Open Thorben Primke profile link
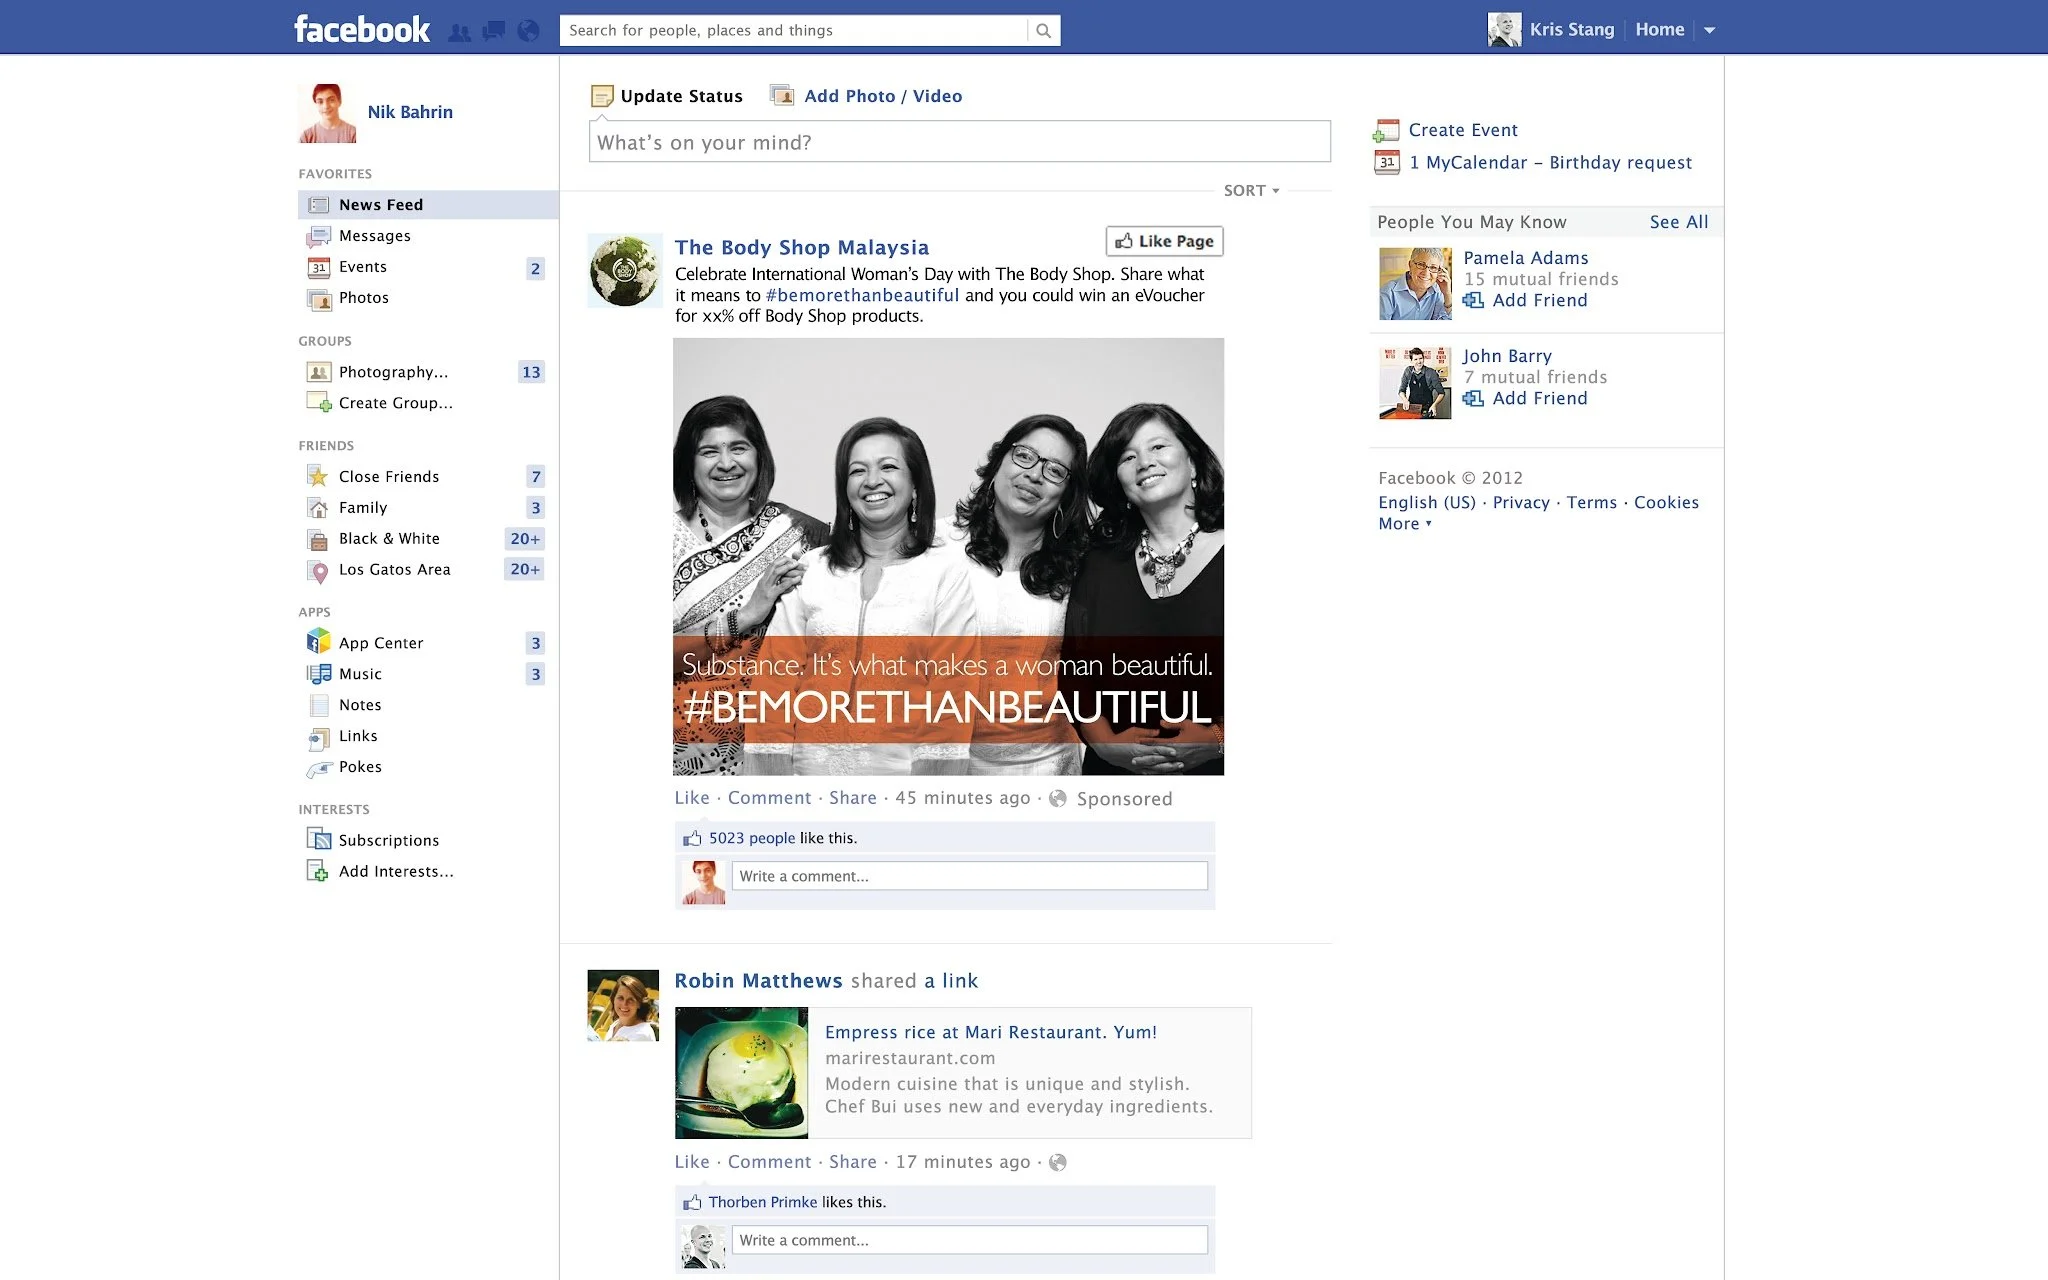 coord(763,1202)
